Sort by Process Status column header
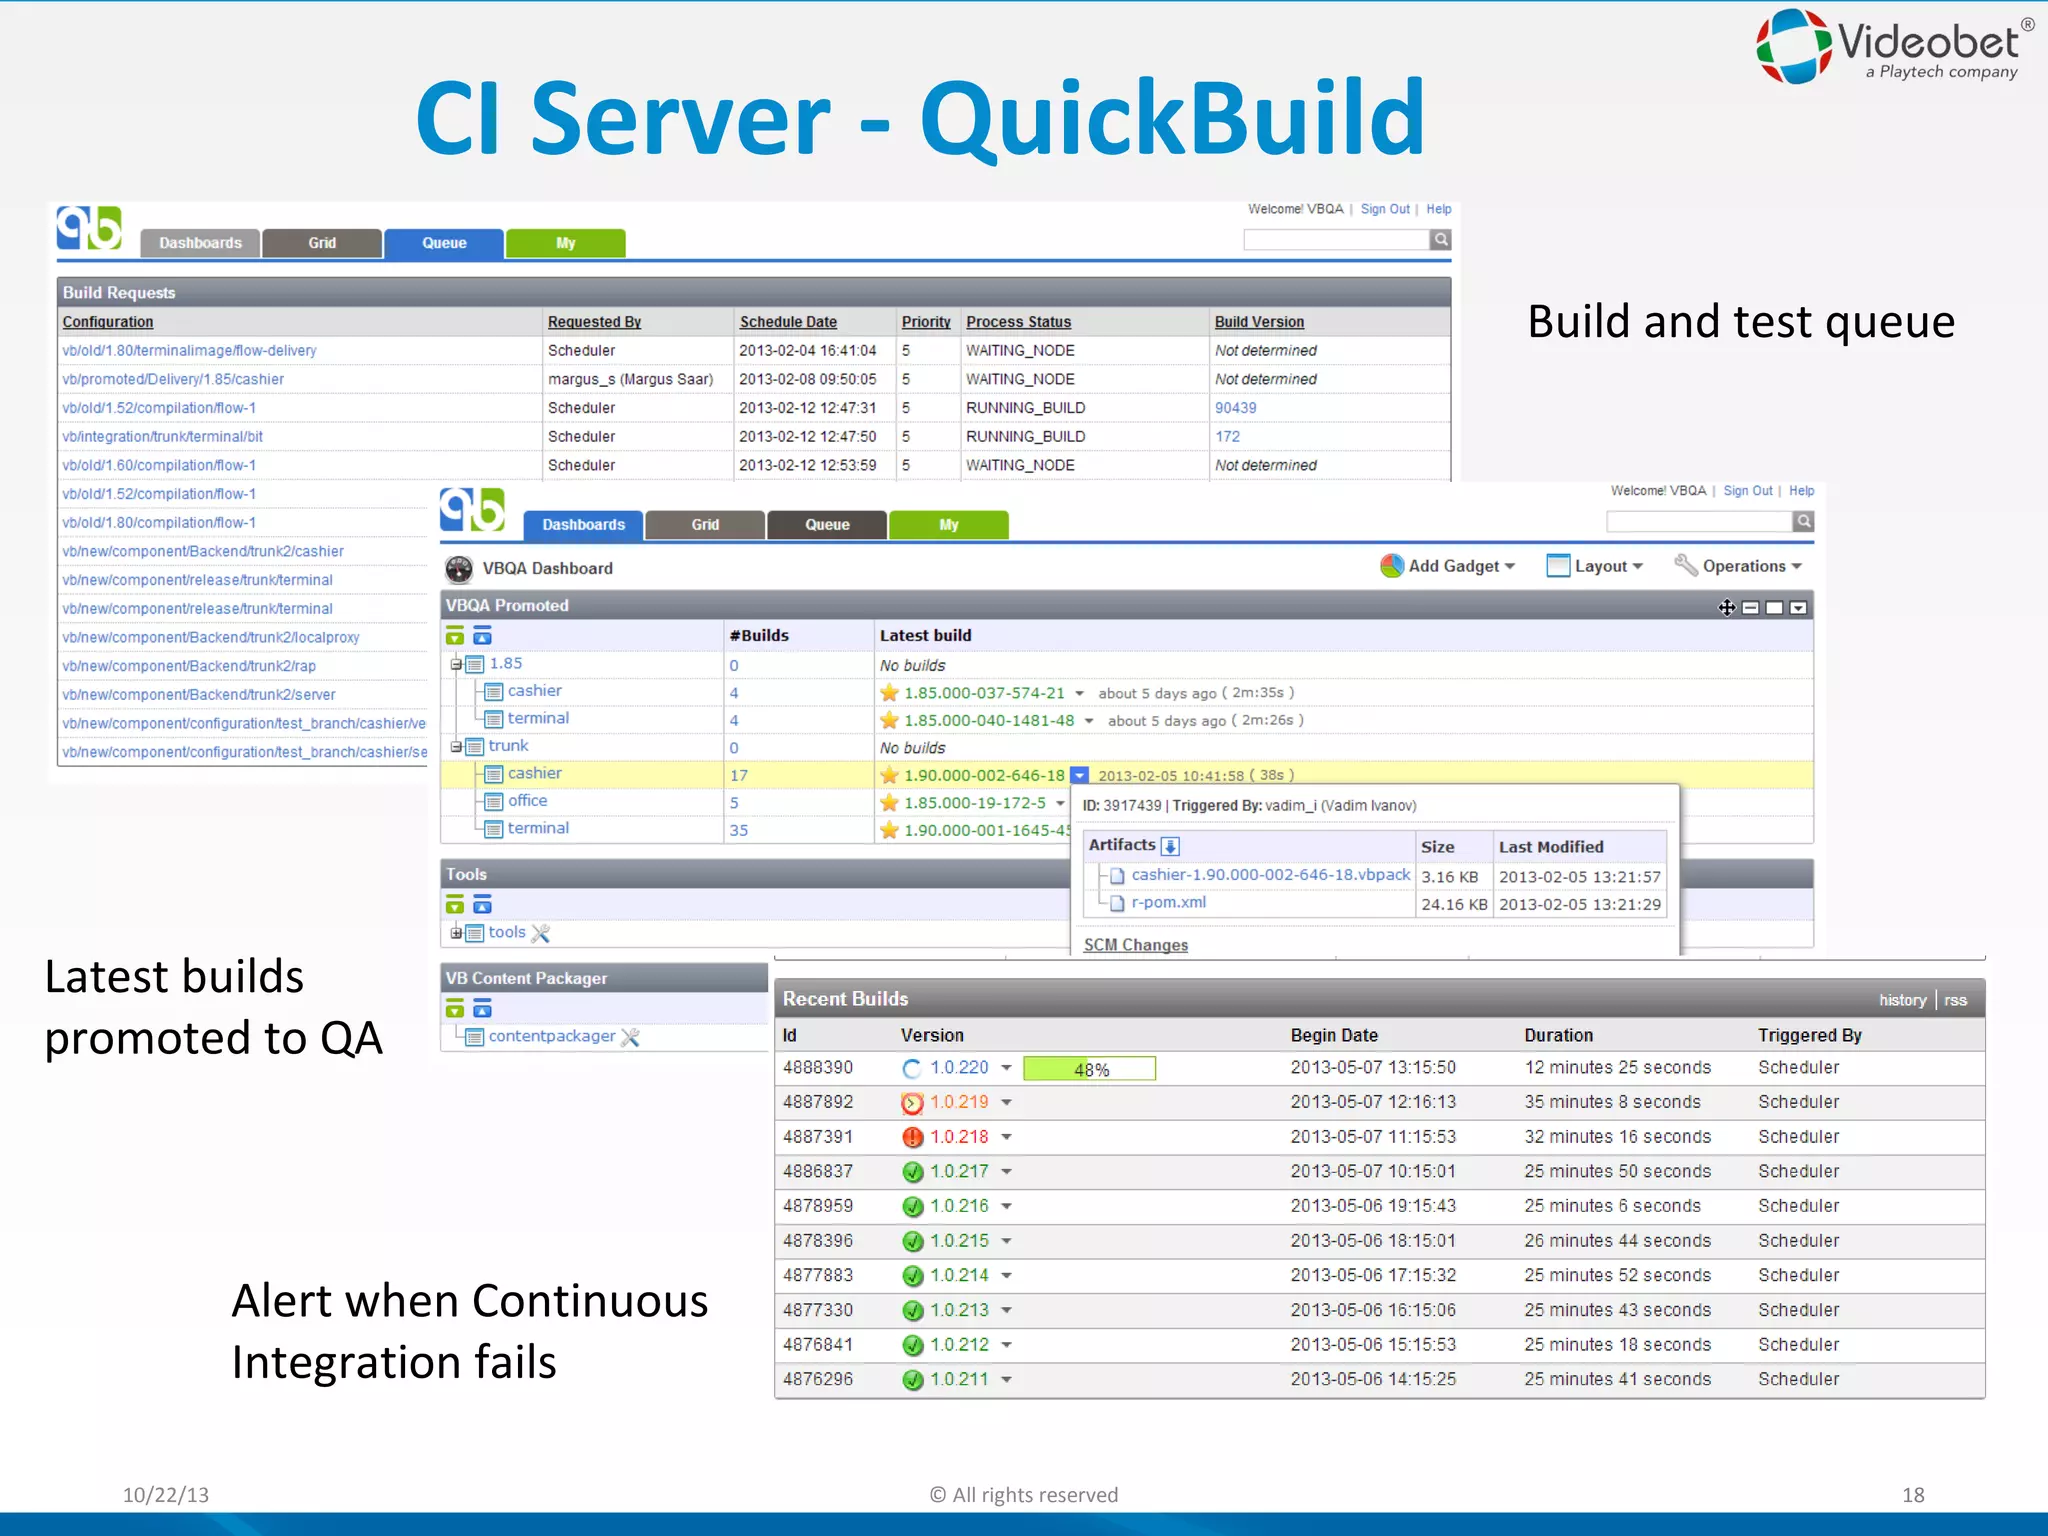2048x1536 pixels. pos(1018,322)
